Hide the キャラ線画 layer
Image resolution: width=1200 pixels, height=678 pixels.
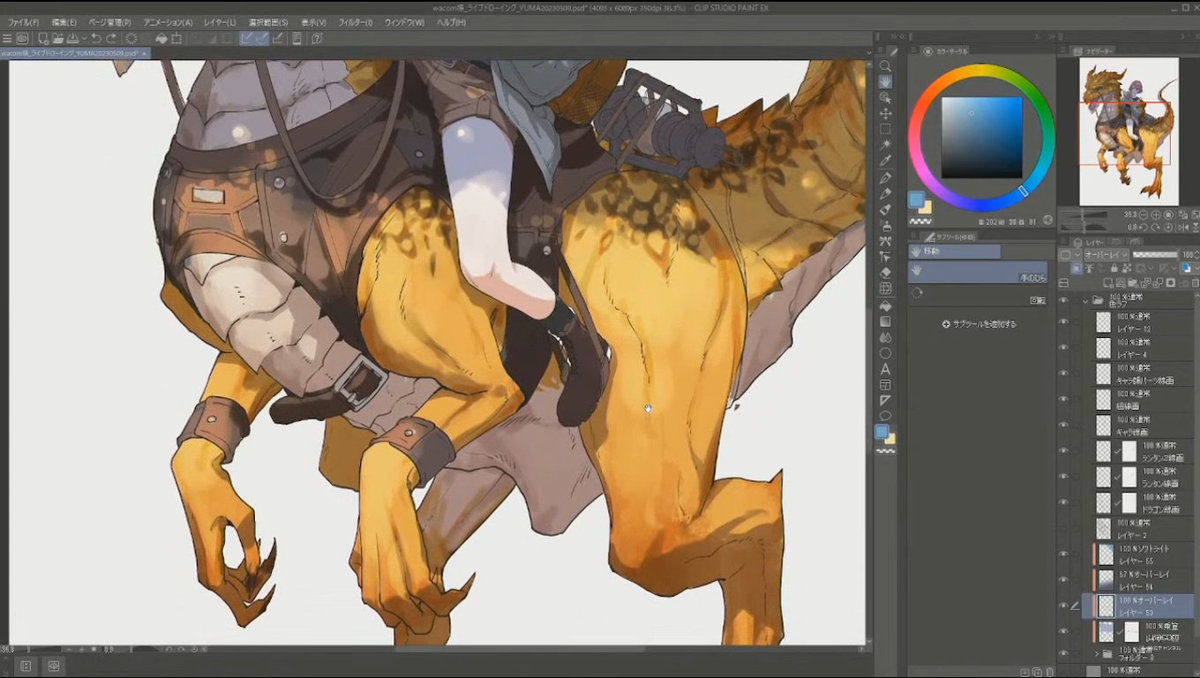1063,425
